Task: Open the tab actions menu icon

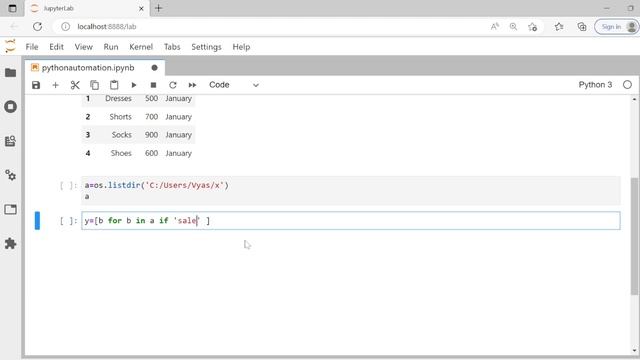Action: (12, 8)
